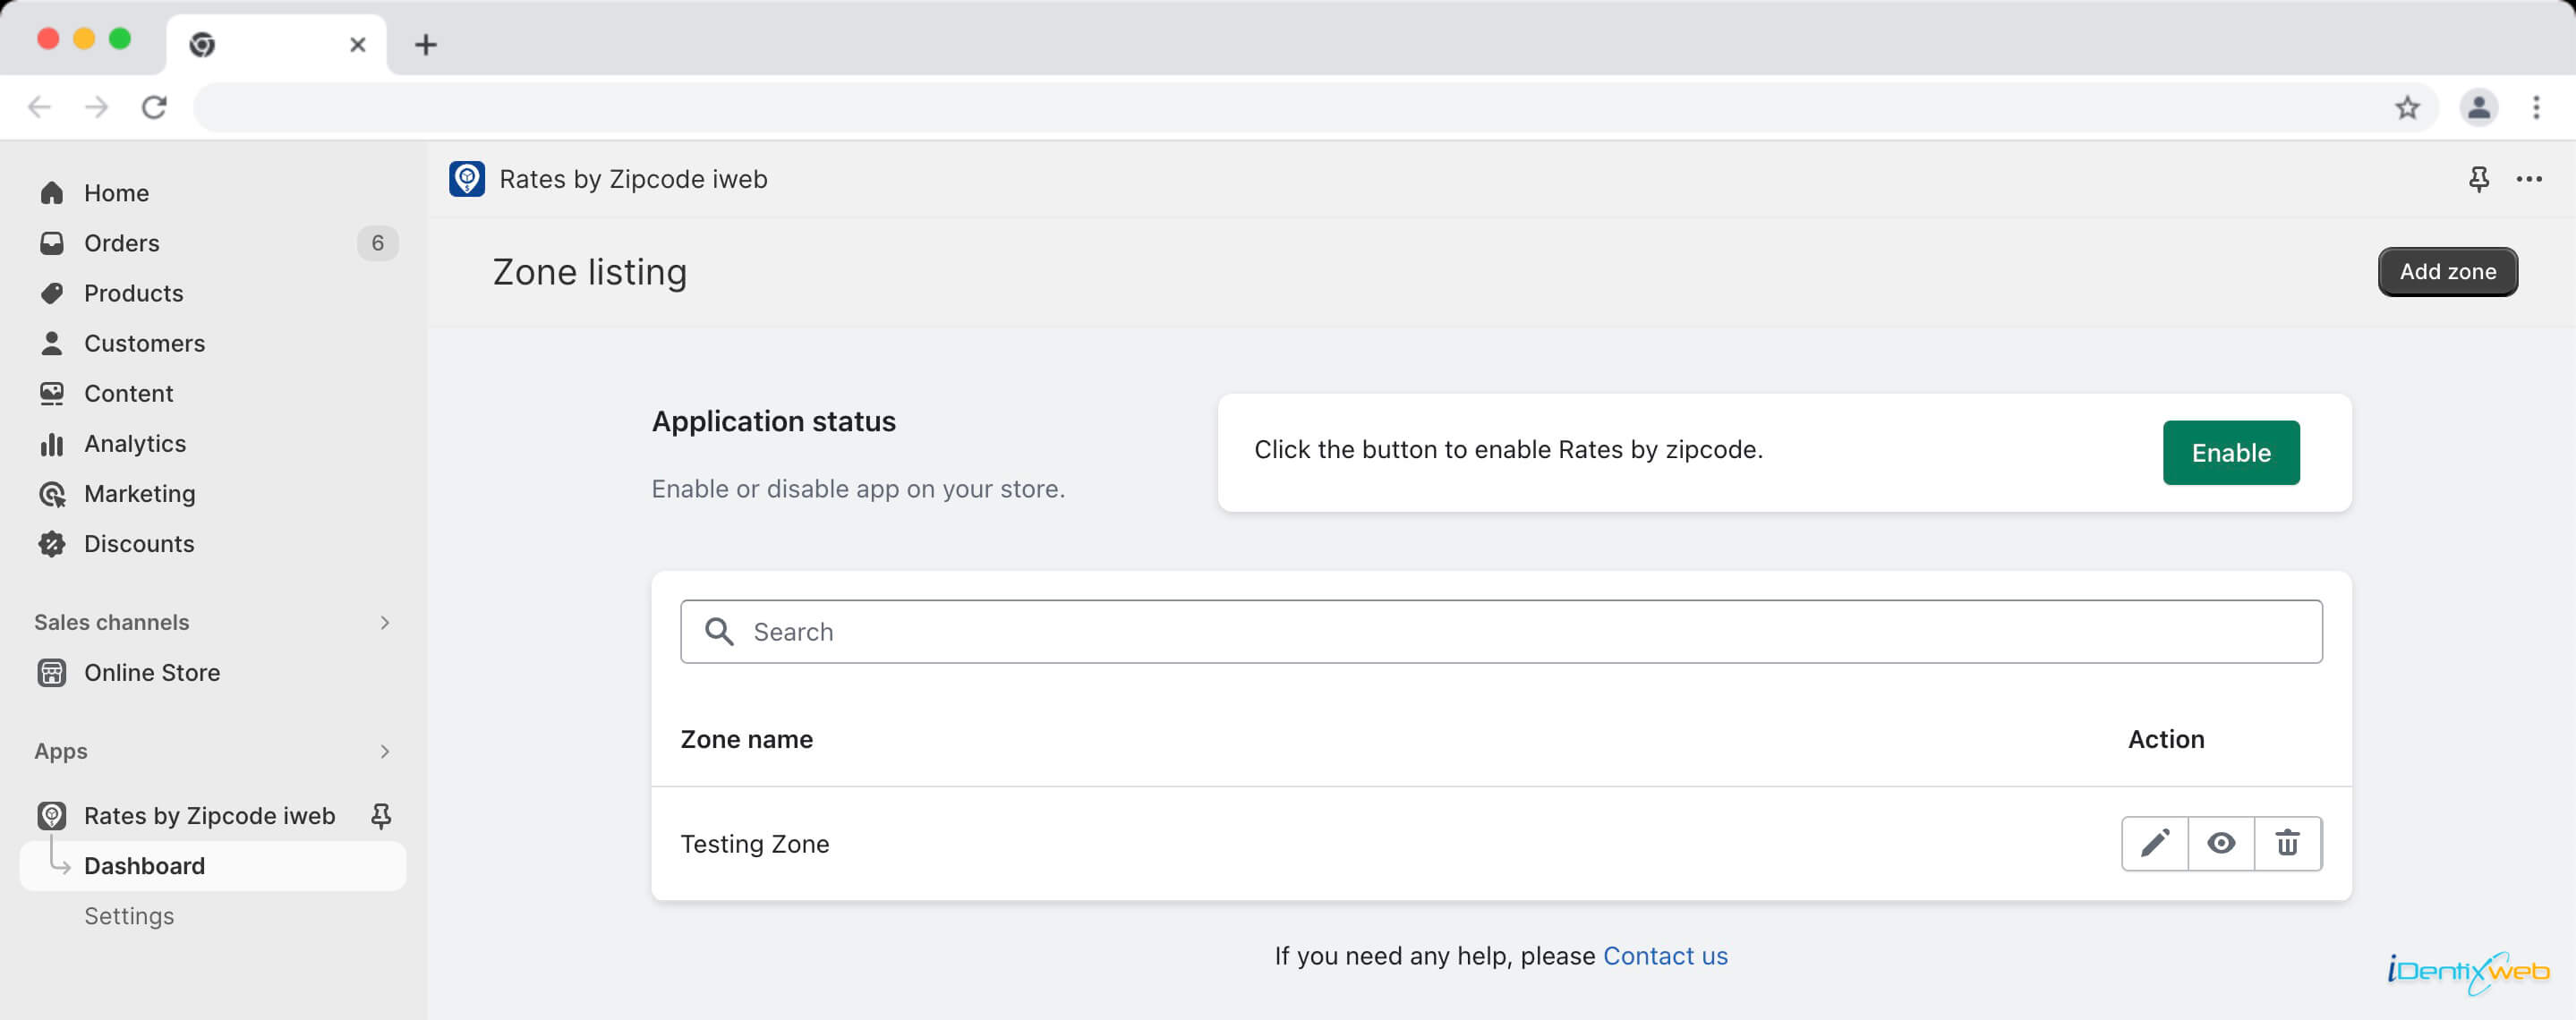Go to Products page
2576x1020 pixels.
pyautogui.click(x=133, y=293)
